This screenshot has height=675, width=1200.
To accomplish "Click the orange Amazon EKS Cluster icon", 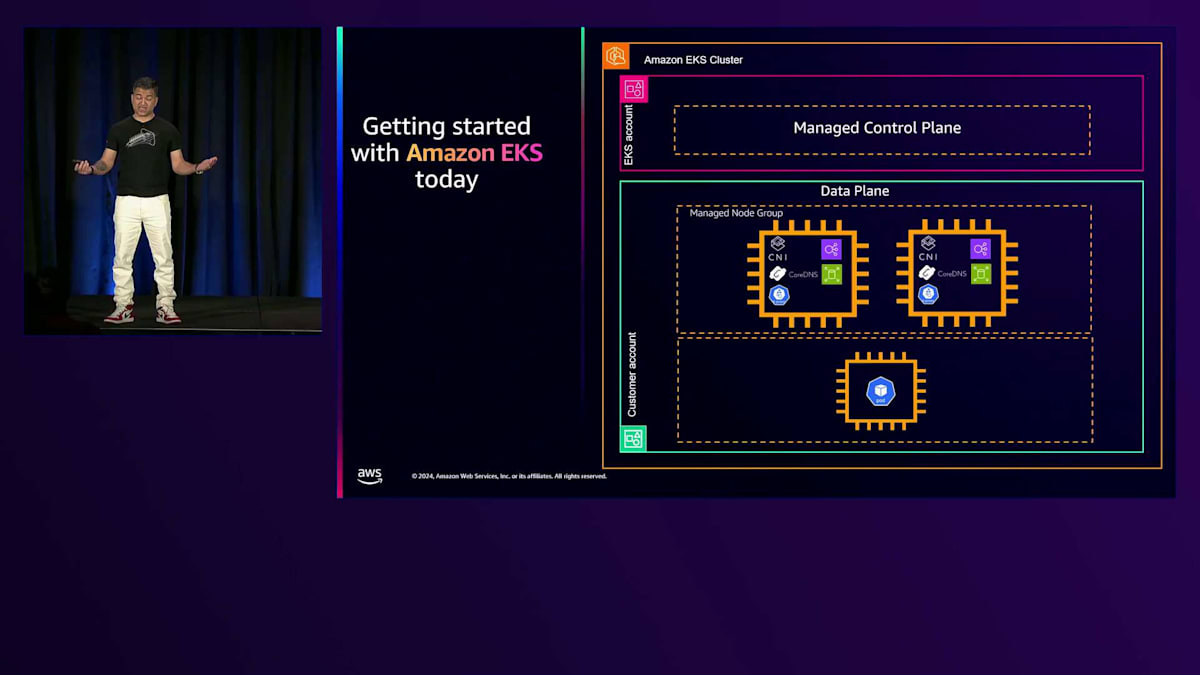I will pyautogui.click(x=616, y=56).
